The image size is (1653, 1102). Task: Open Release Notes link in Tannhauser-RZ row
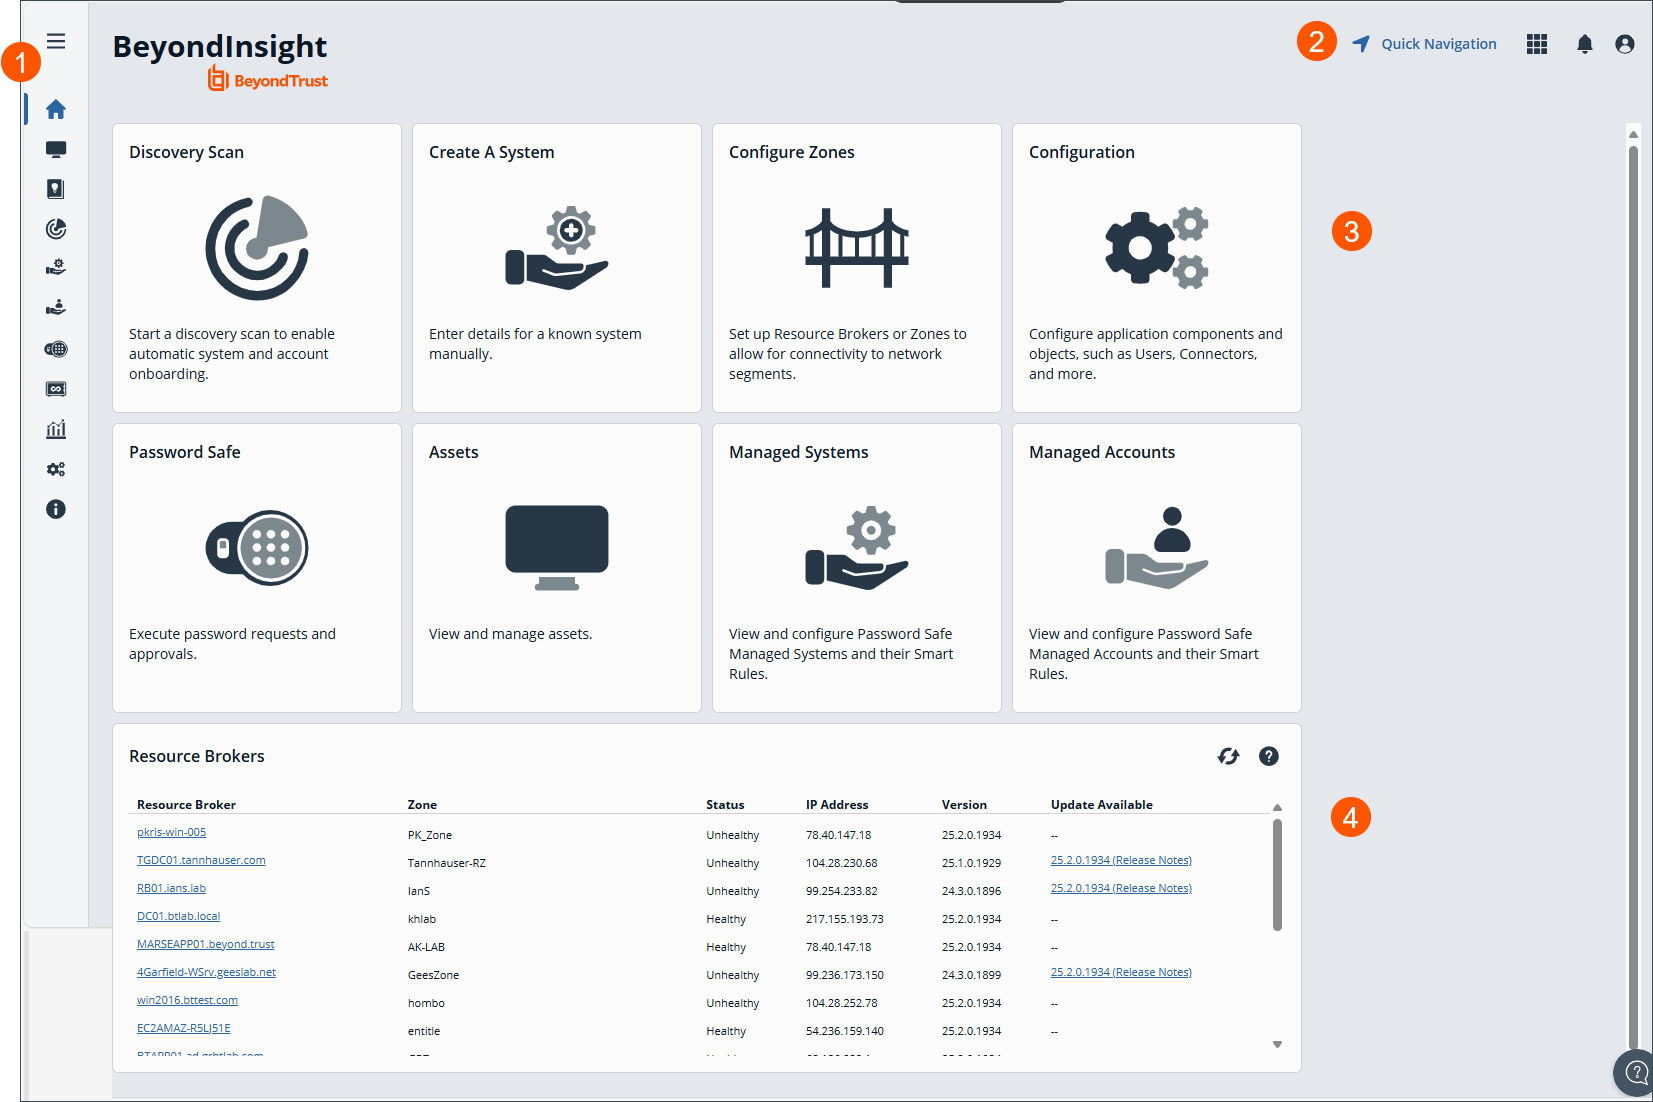[1121, 860]
